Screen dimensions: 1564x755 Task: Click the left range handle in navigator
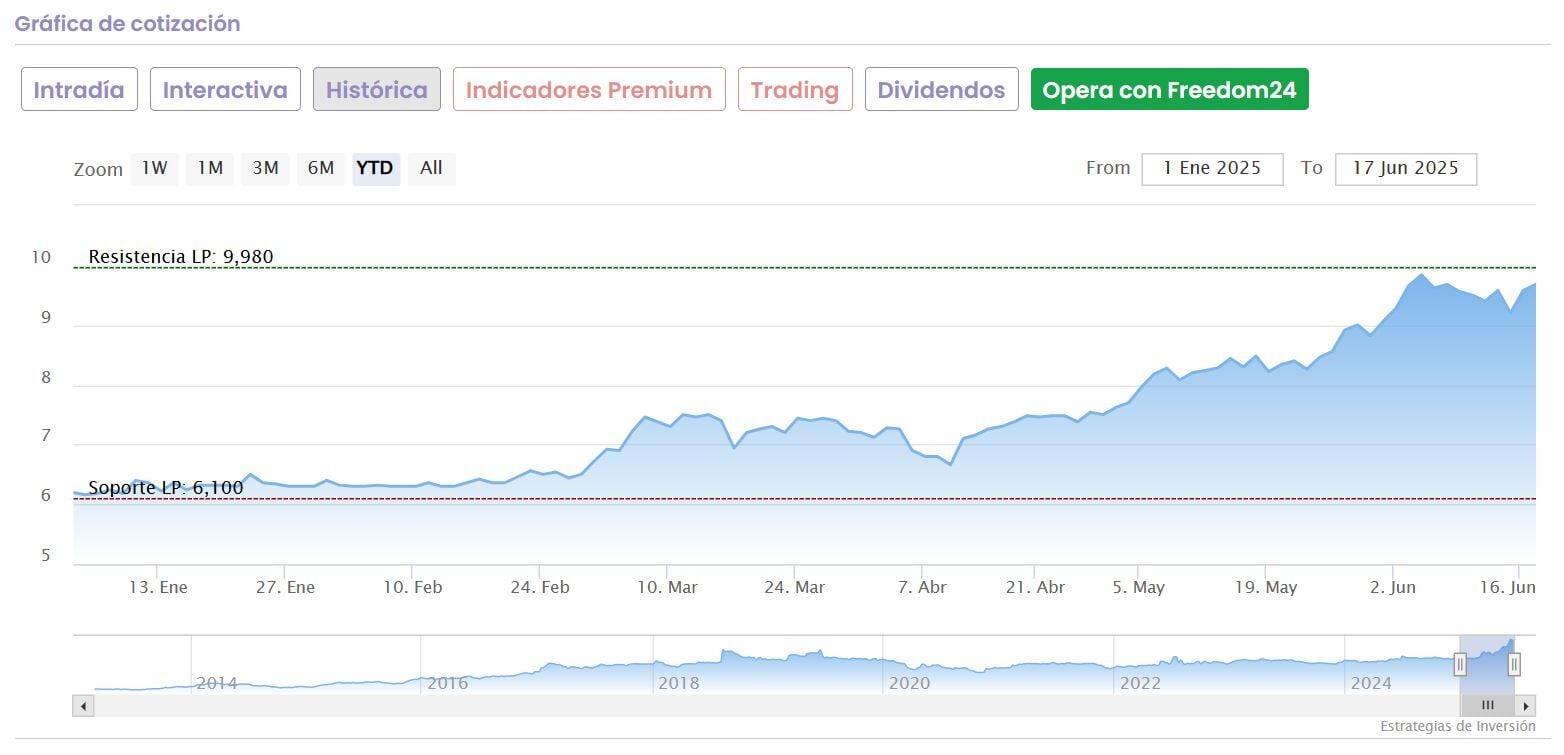tap(1460, 664)
